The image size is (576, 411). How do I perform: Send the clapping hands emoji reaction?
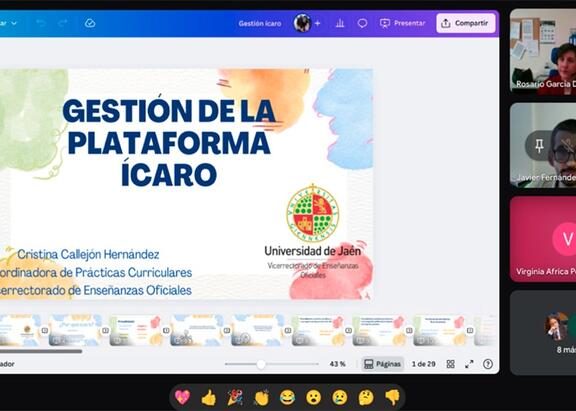click(261, 397)
